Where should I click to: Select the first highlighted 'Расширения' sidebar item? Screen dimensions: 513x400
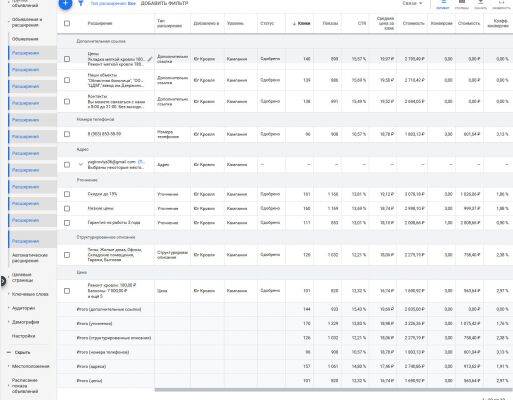(32, 53)
